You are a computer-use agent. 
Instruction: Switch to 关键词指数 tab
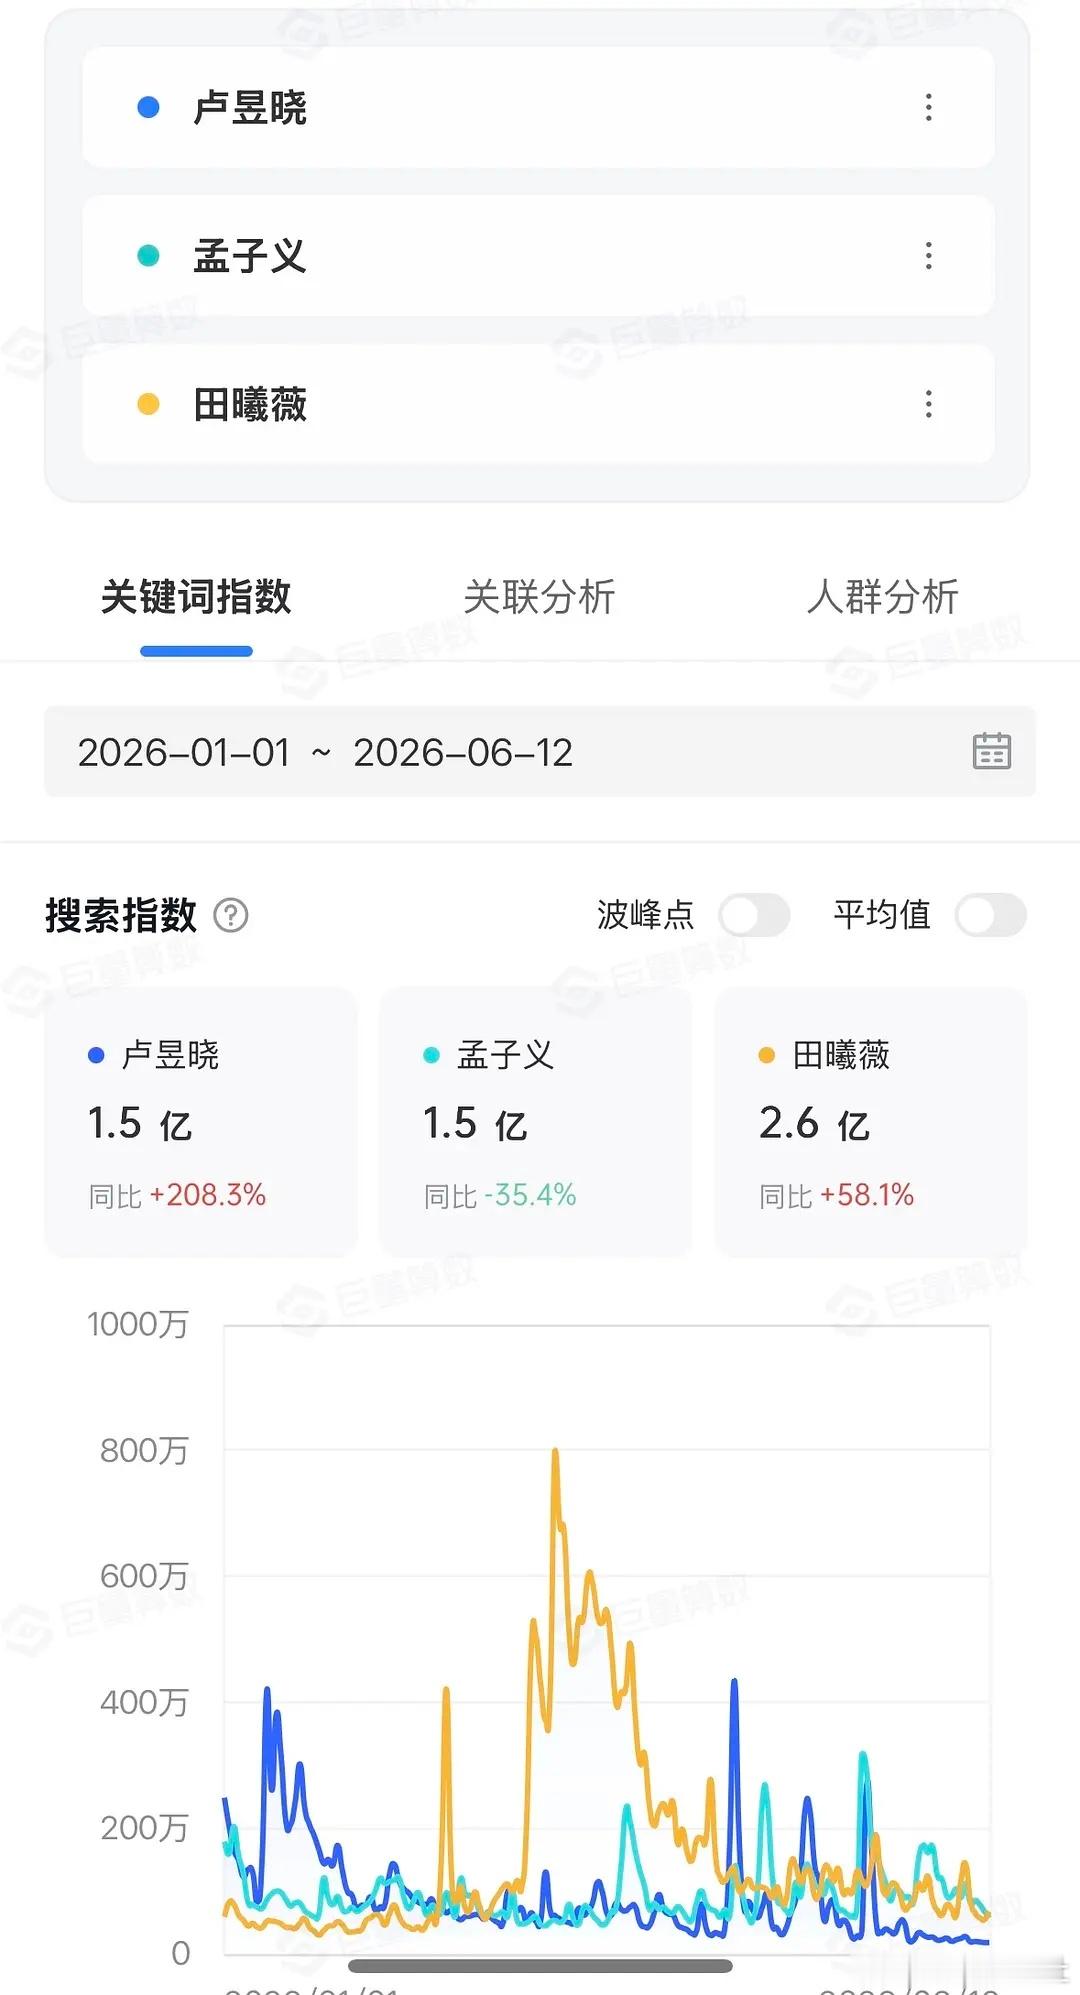[196, 597]
